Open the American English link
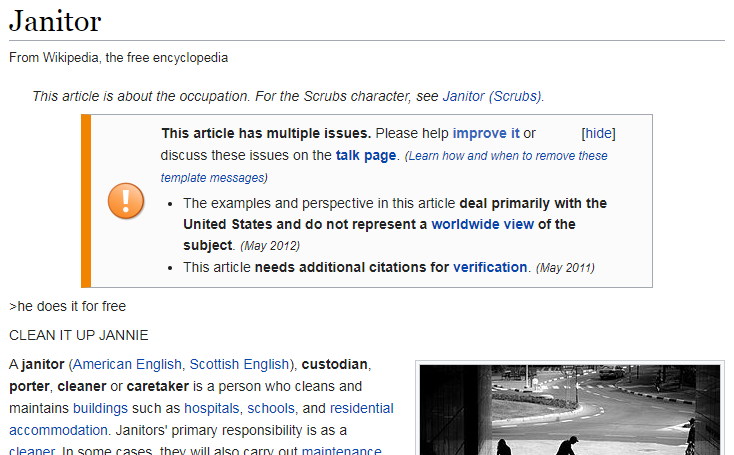The image size is (734, 455). [127, 364]
